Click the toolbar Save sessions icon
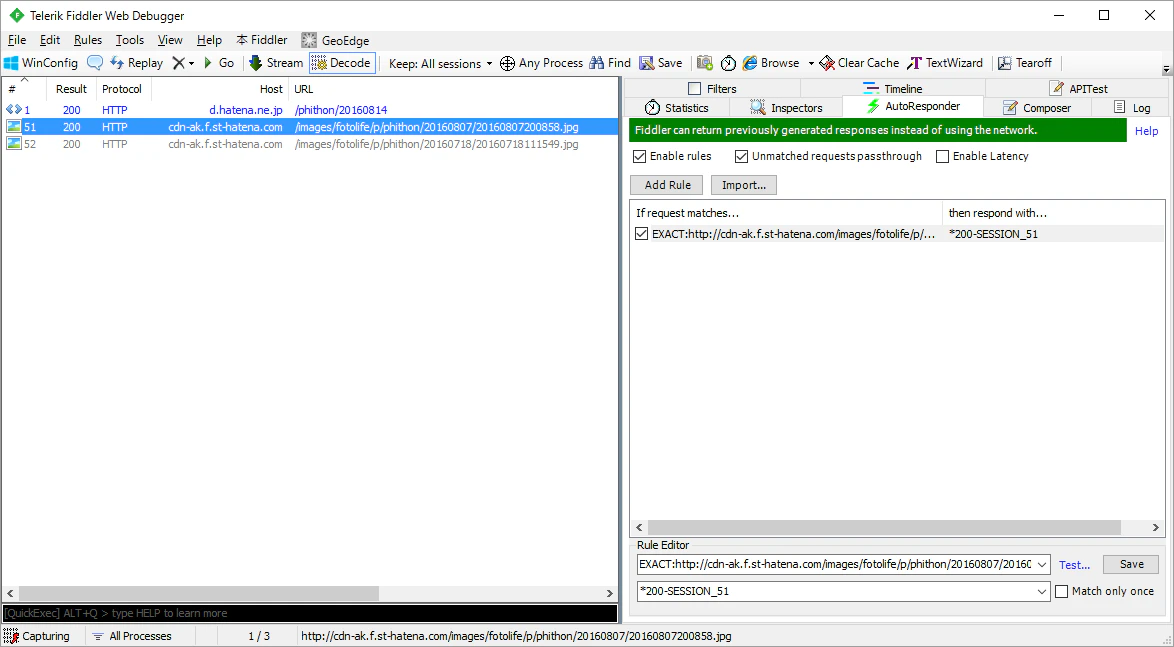The height and width of the screenshot is (647, 1174). [x=660, y=63]
